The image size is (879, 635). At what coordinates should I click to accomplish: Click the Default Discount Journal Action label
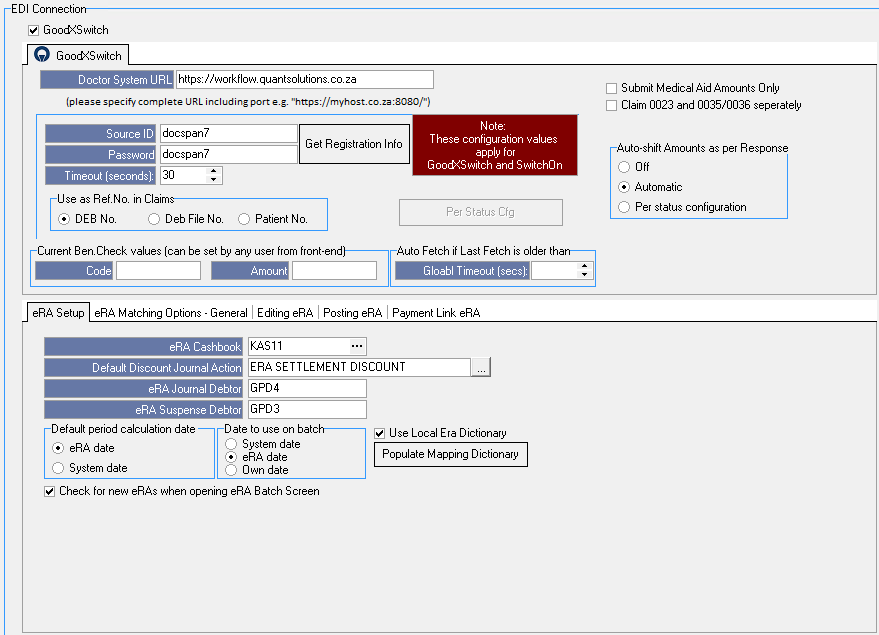[x=143, y=368]
